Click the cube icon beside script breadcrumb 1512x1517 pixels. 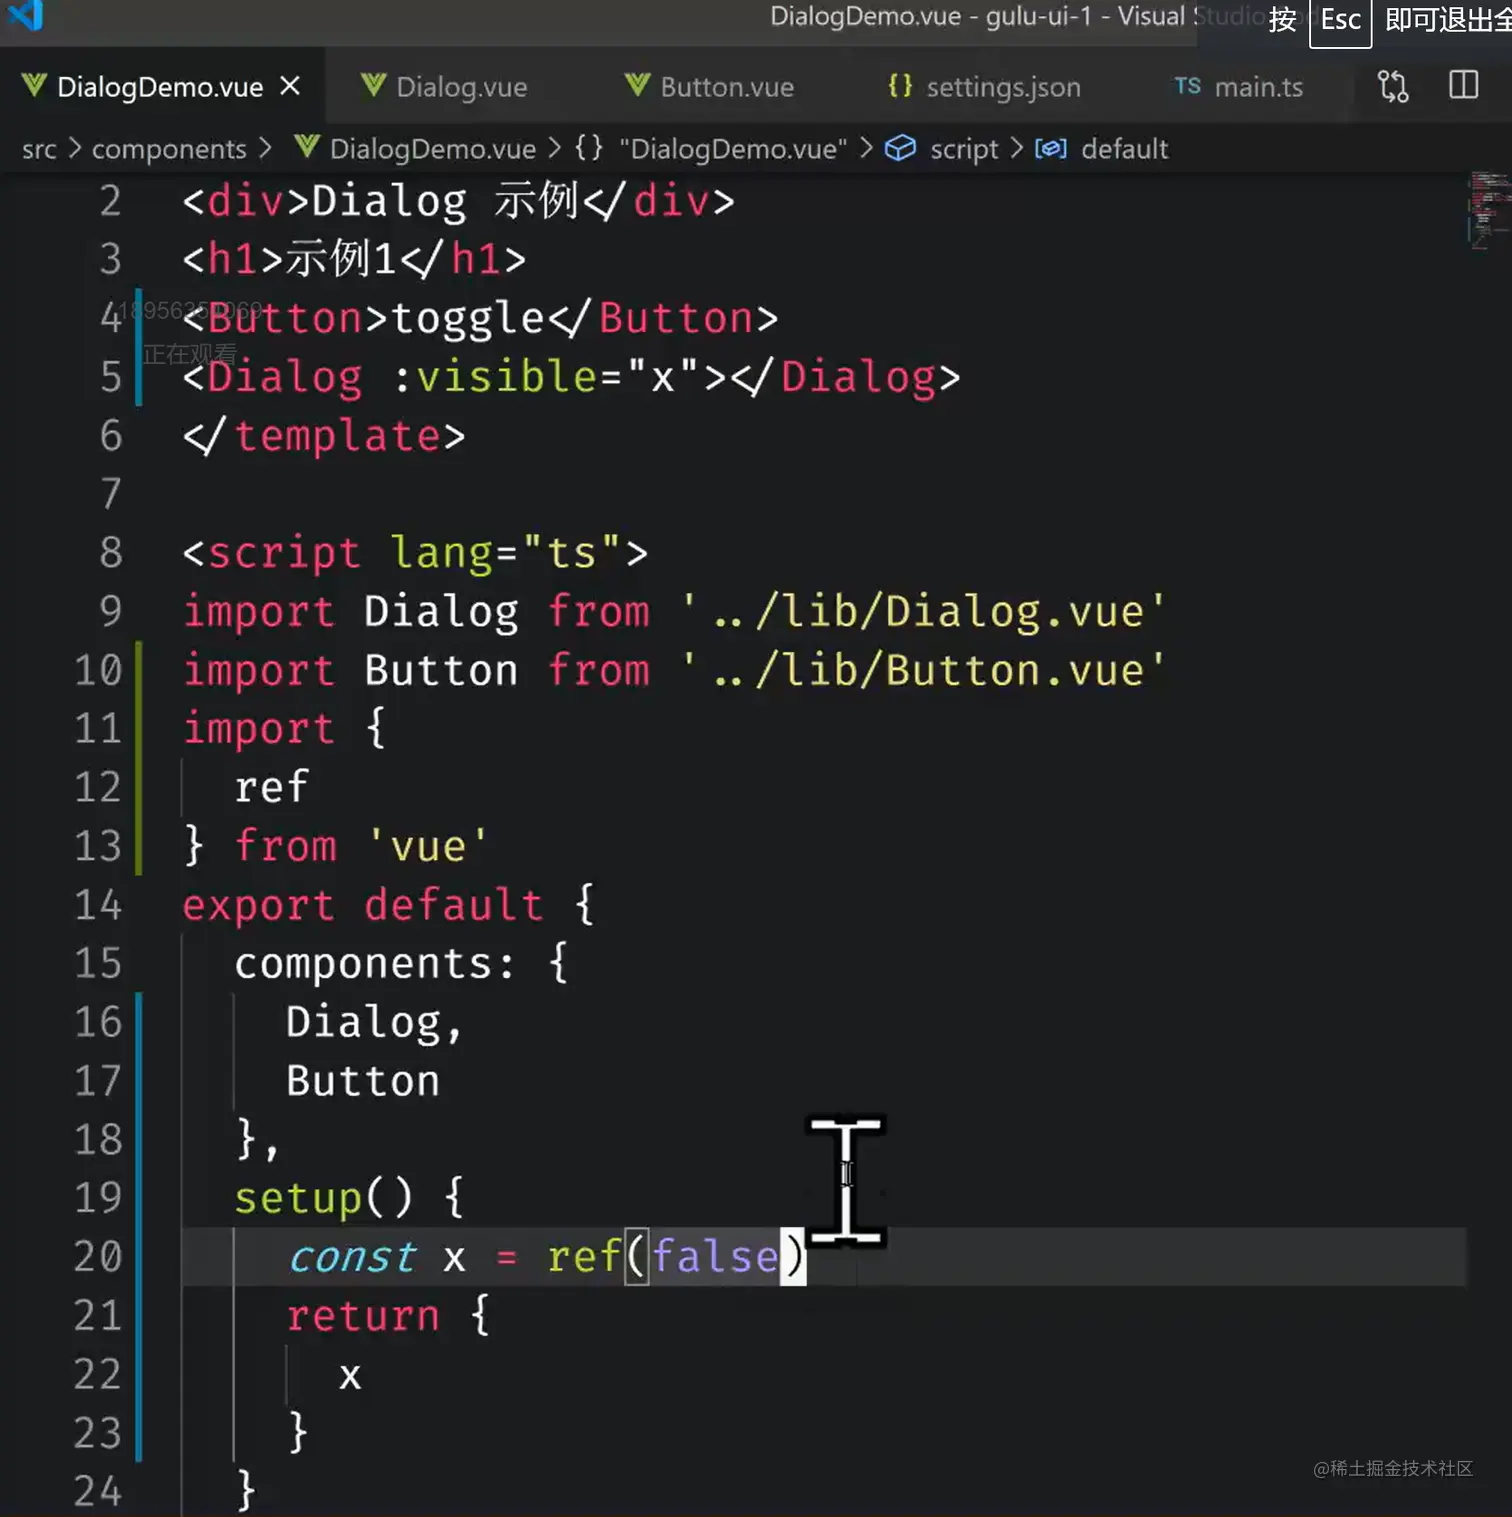900,148
